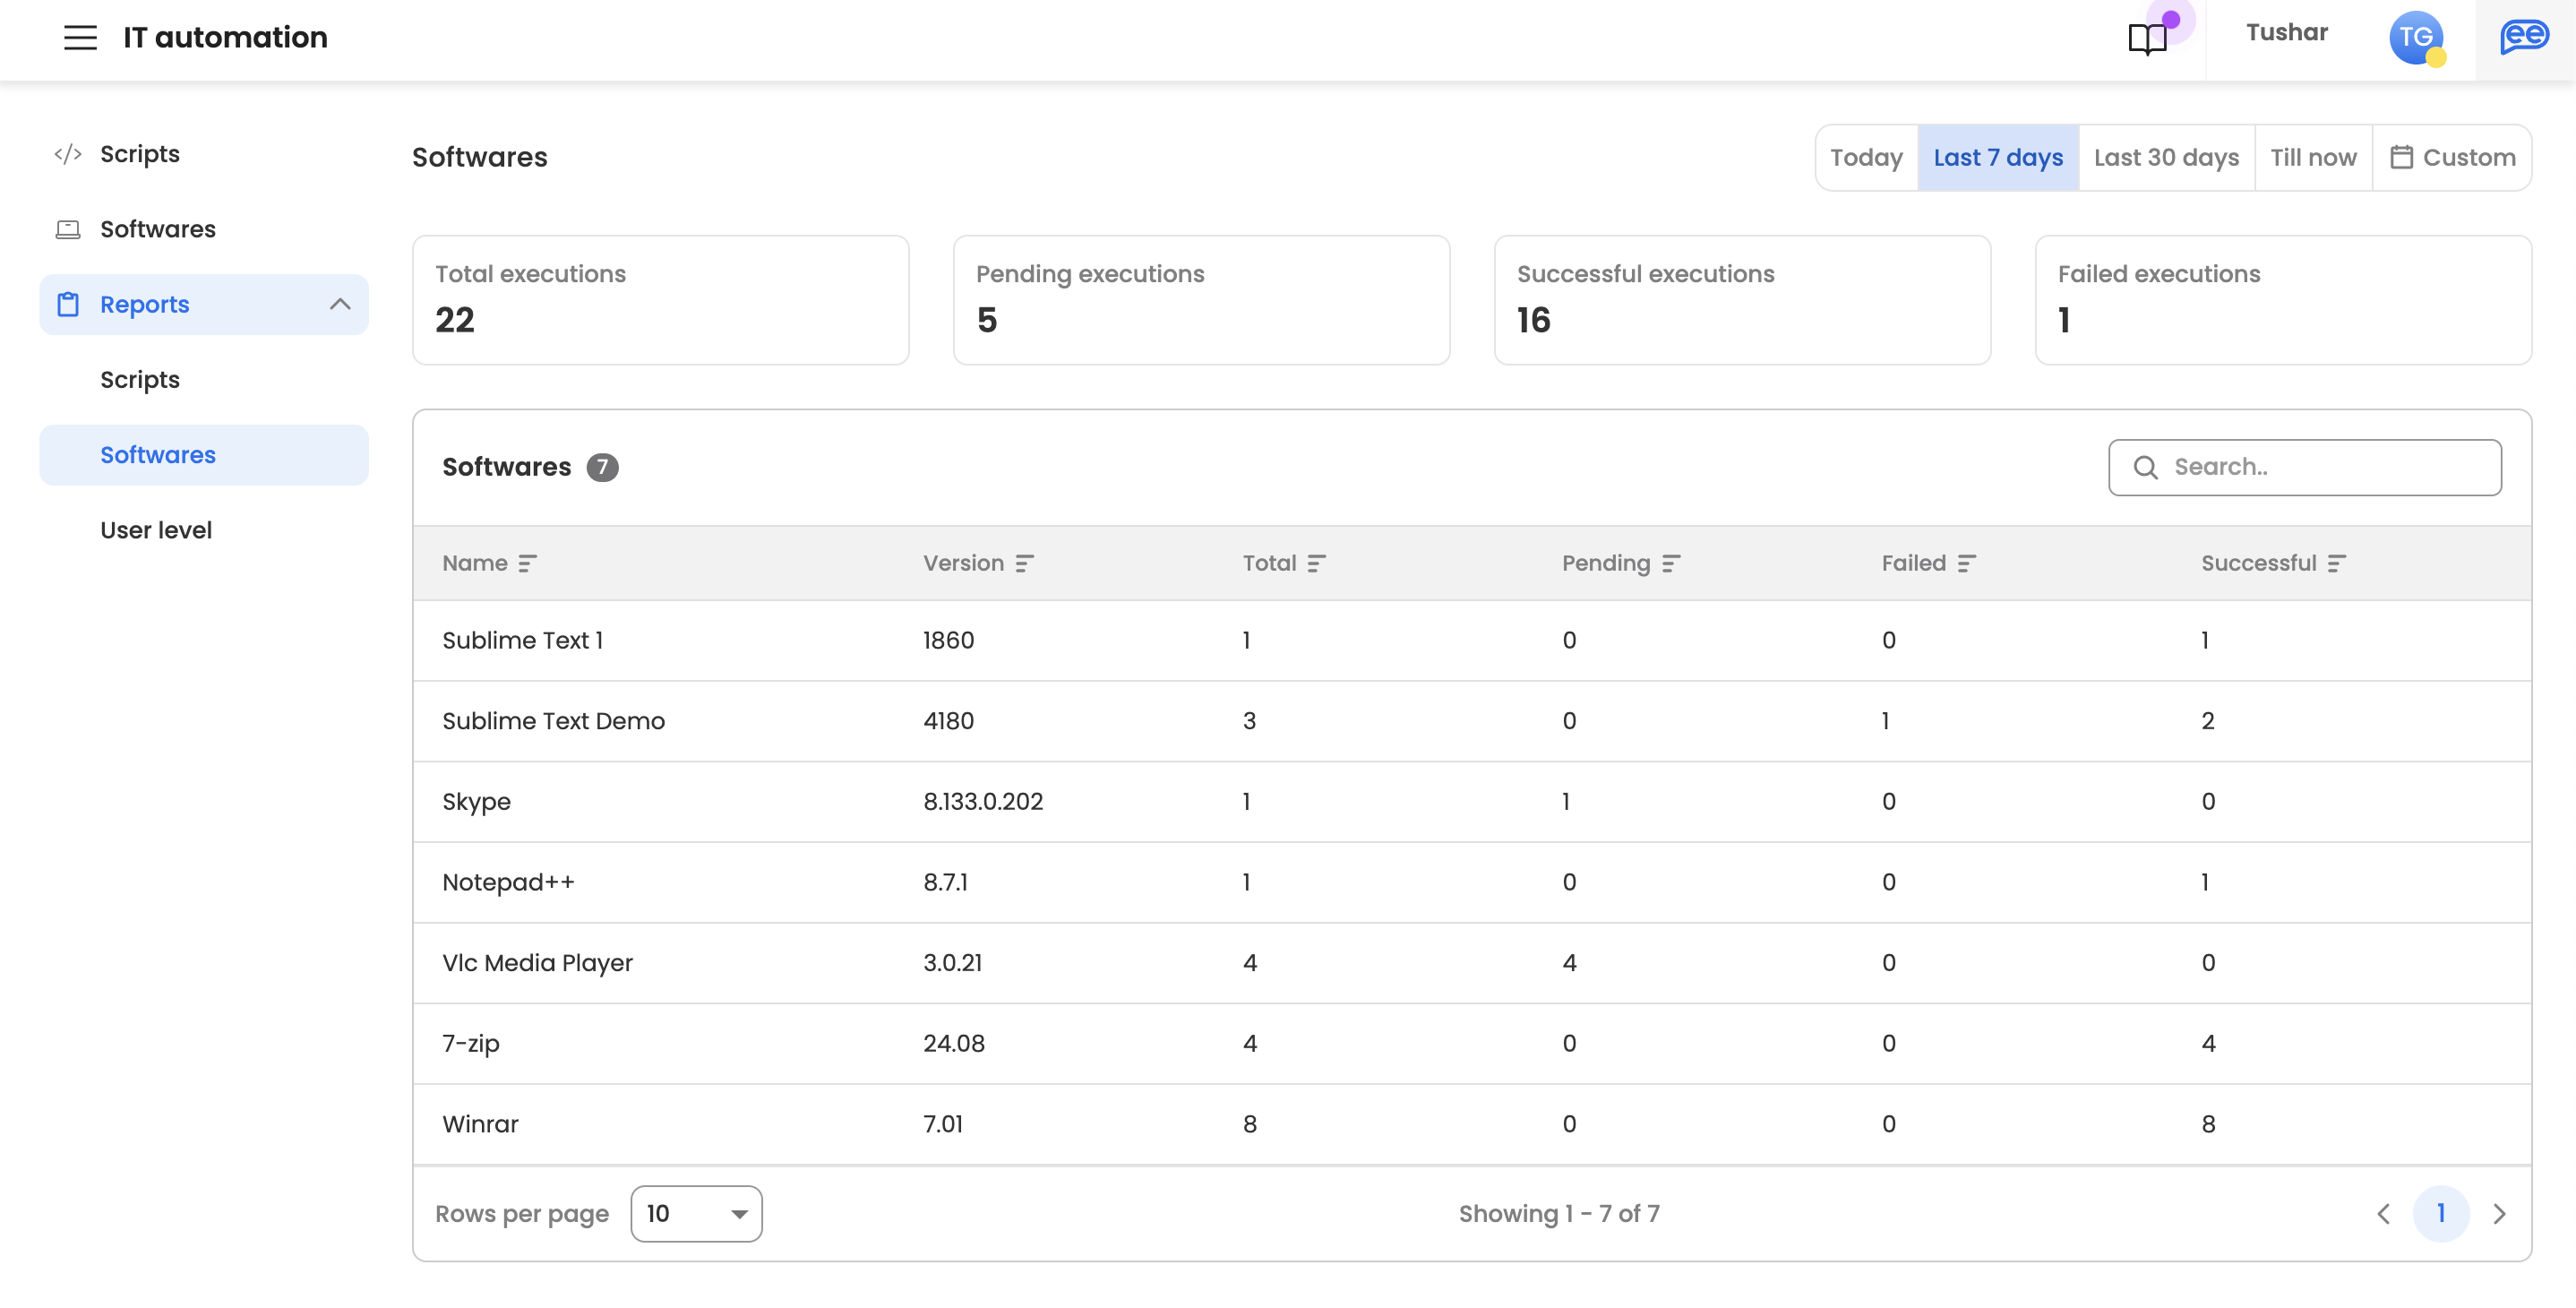The image size is (2576, 1308).
Task: Open Rows per page dropdown
Action: (x=696, y=1213)
